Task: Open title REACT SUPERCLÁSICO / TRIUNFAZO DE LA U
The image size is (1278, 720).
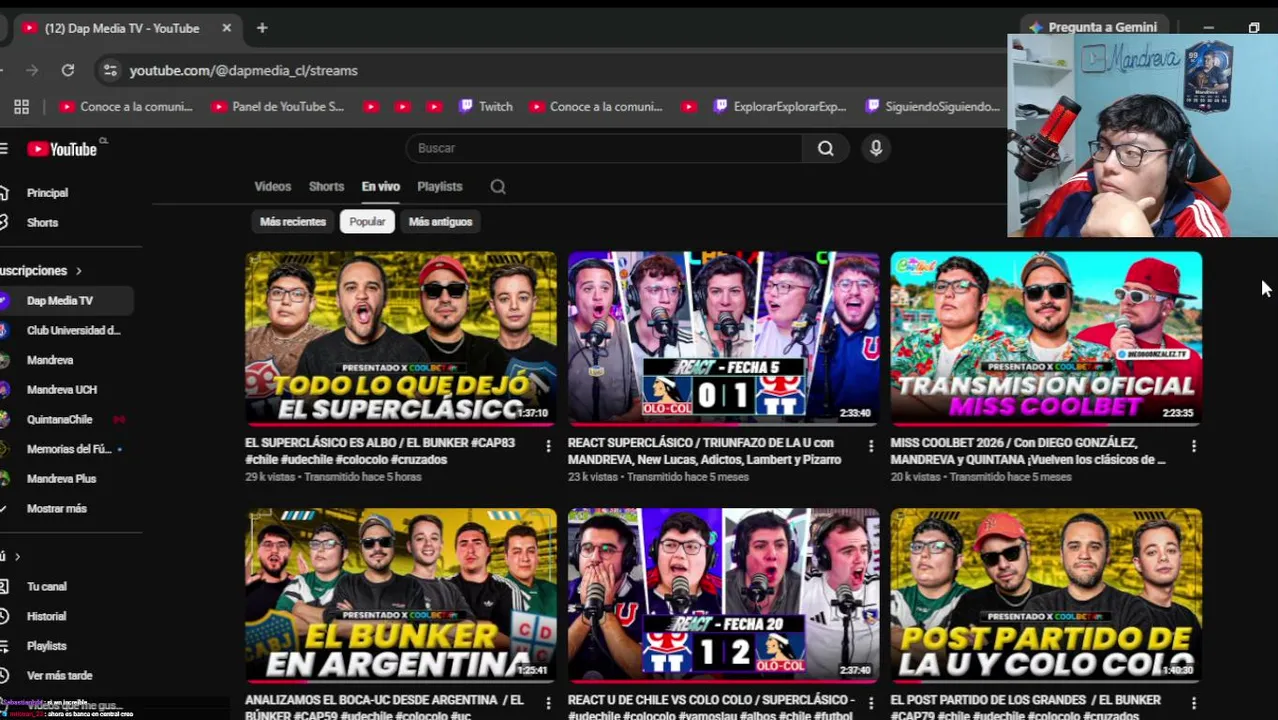Action: (705, 451)
